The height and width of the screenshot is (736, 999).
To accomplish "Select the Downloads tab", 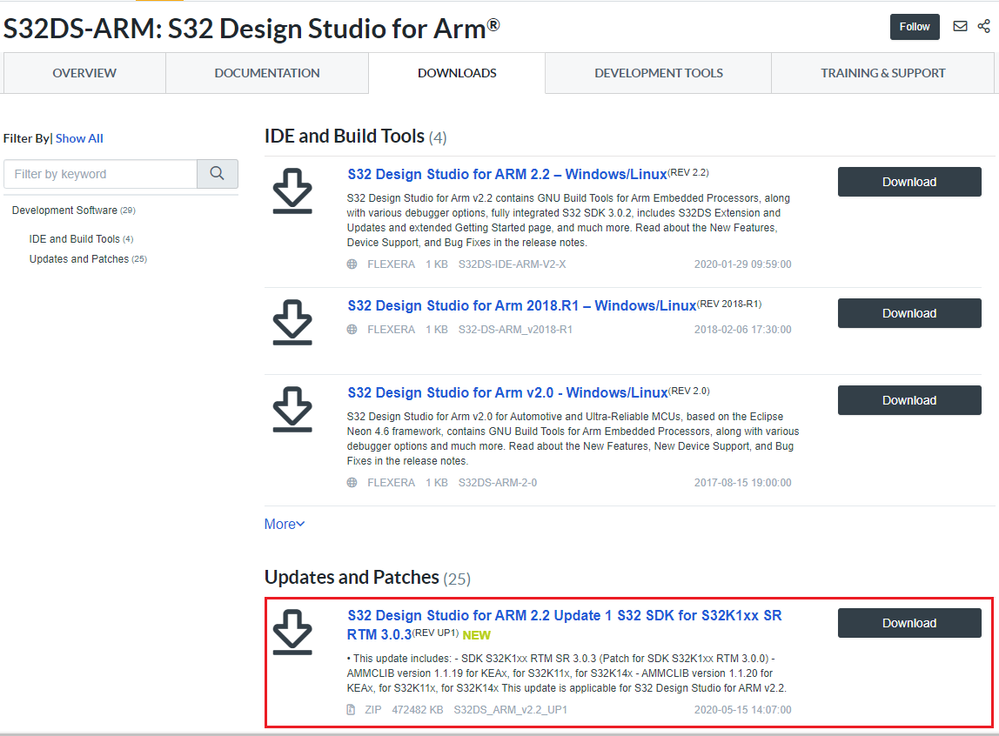I will click(457, 73).
